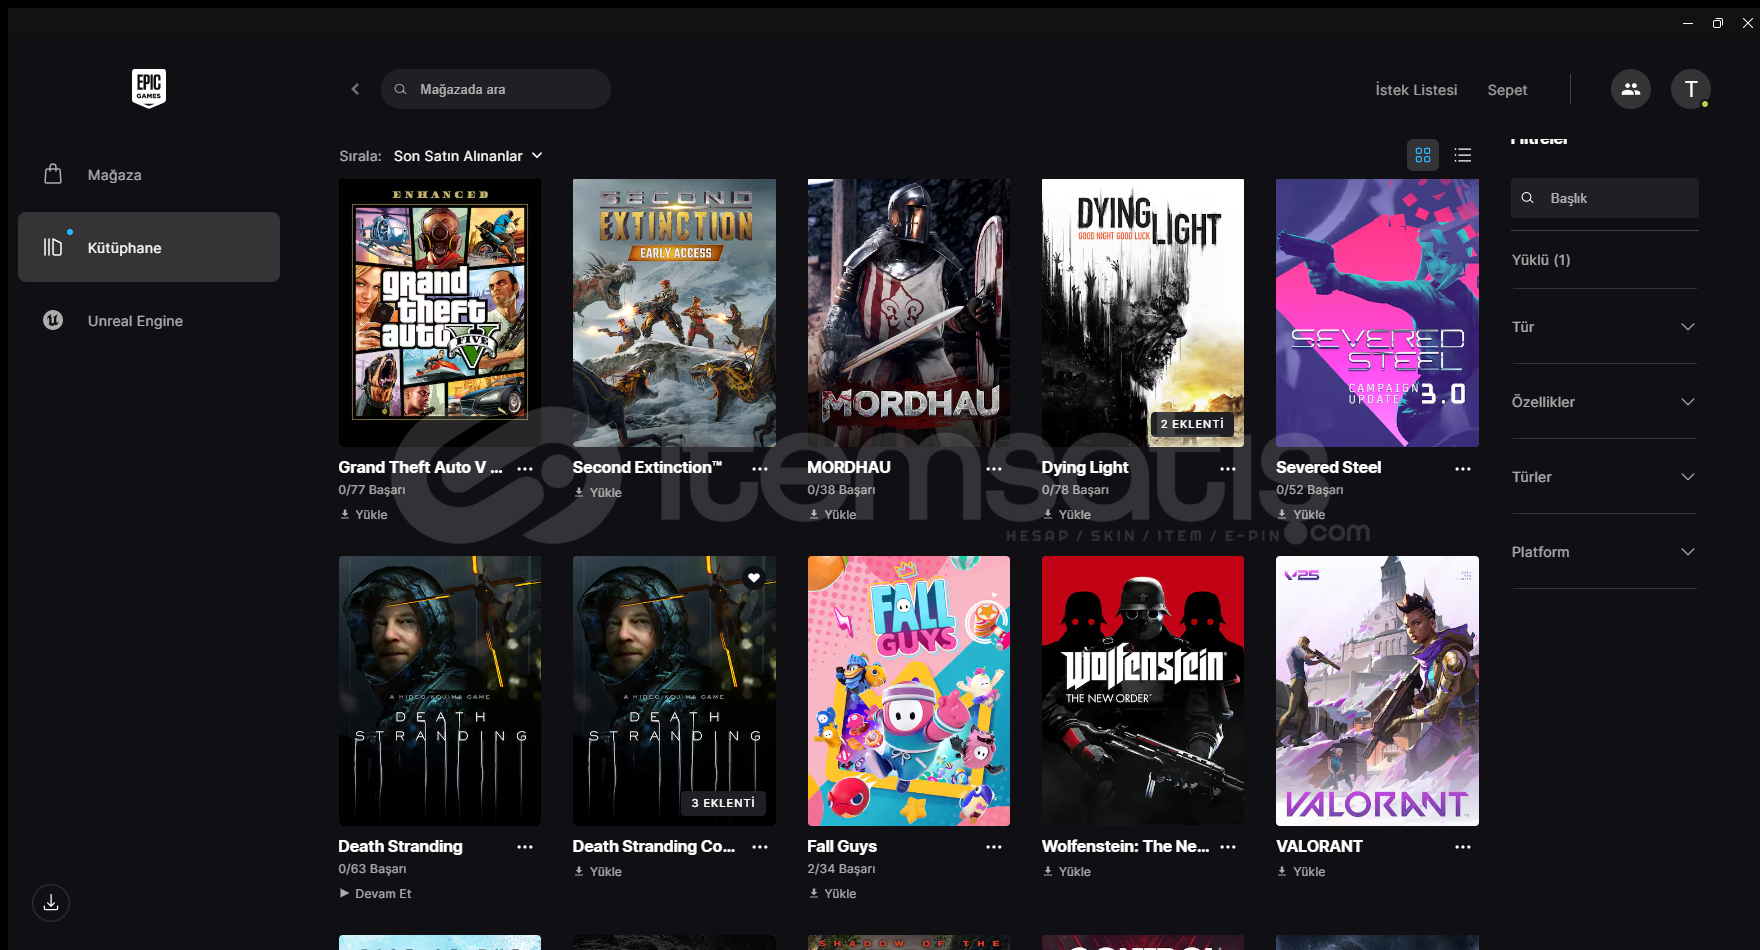The image size is (1760, 950).
Task: Go back with the left arrow
Action: [x=355, y=89]
